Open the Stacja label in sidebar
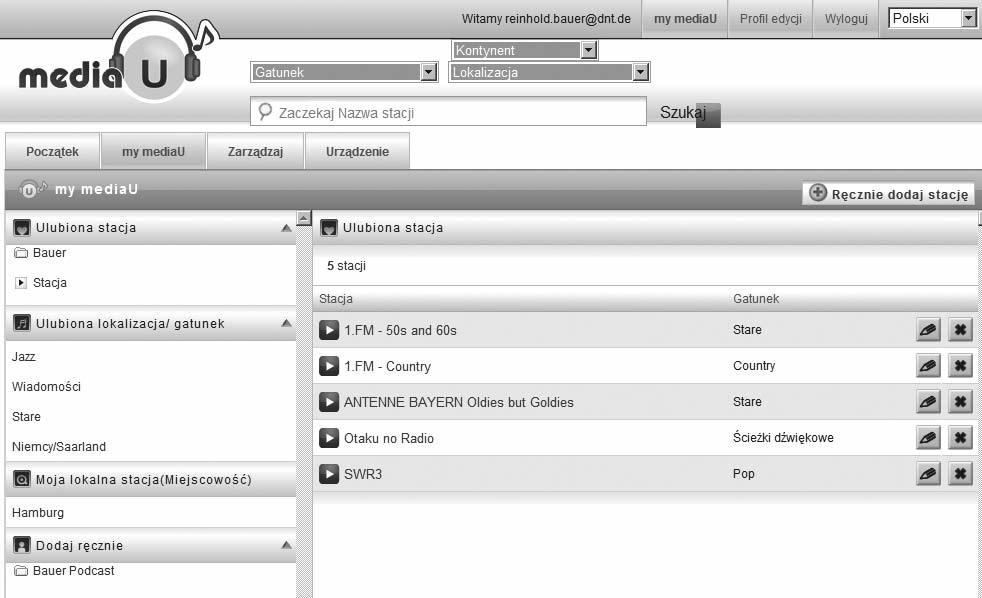The image size is (982, 598). pyautogui.click(x=49, y=283)
